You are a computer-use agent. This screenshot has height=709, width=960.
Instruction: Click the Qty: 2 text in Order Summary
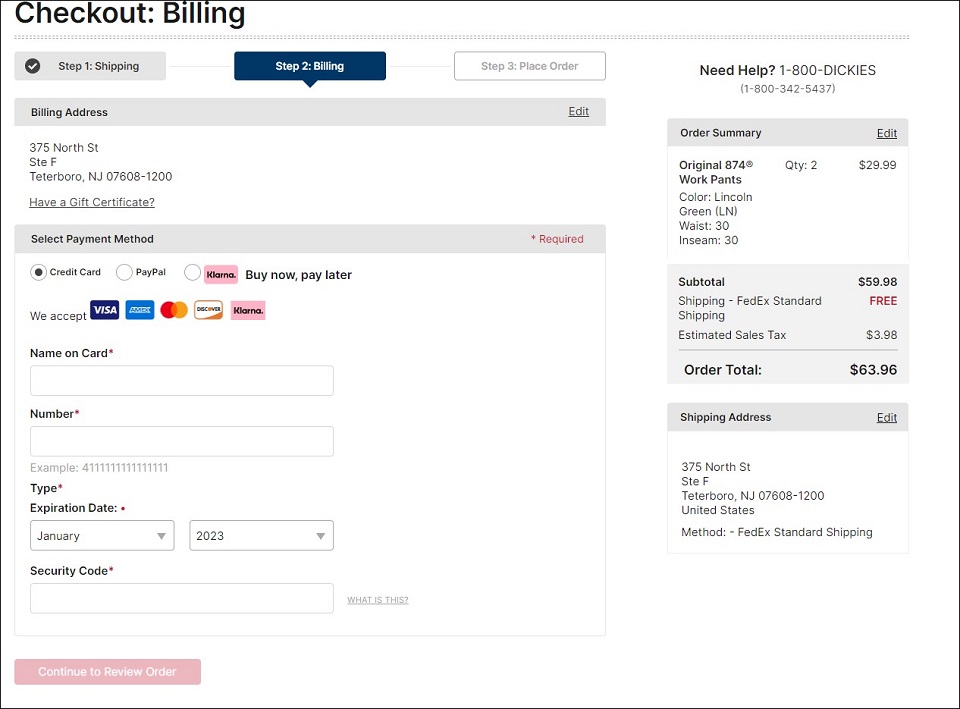tap(801, 165)
